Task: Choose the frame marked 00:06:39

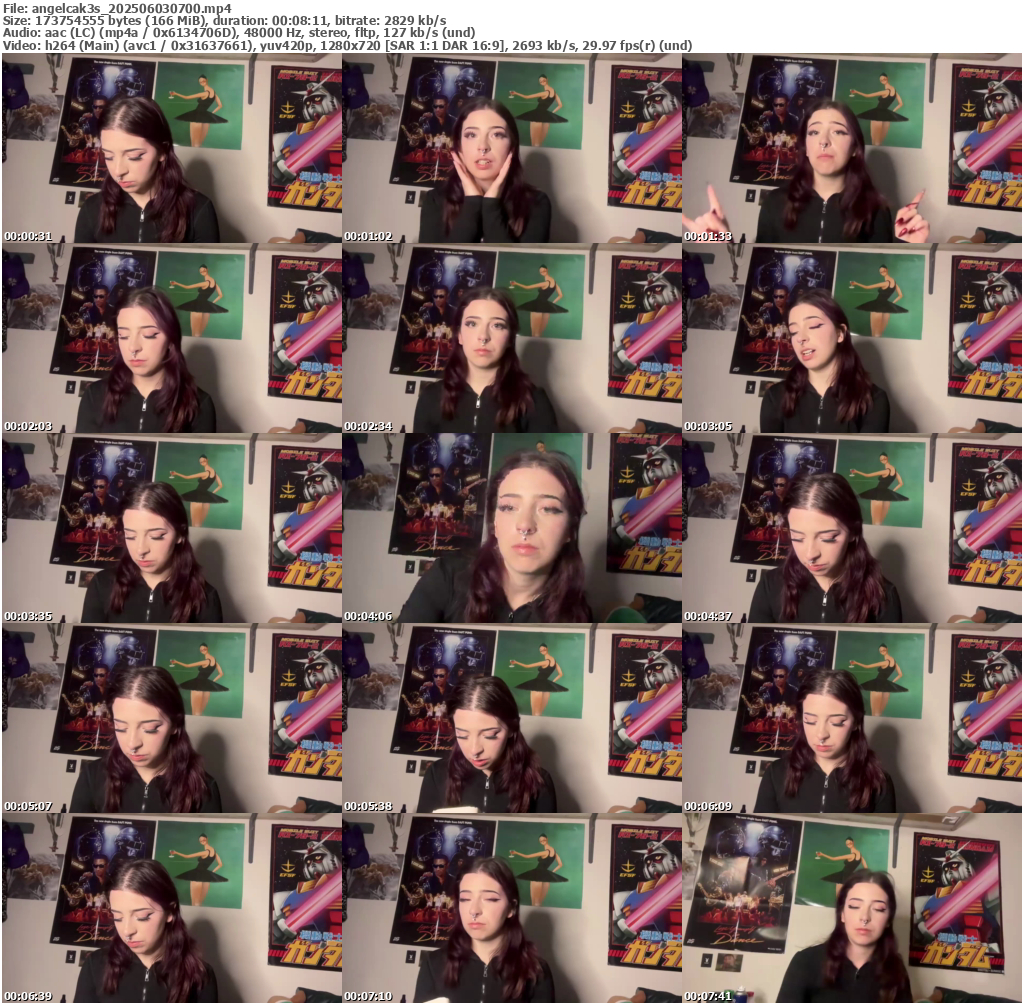Action: 172,908
